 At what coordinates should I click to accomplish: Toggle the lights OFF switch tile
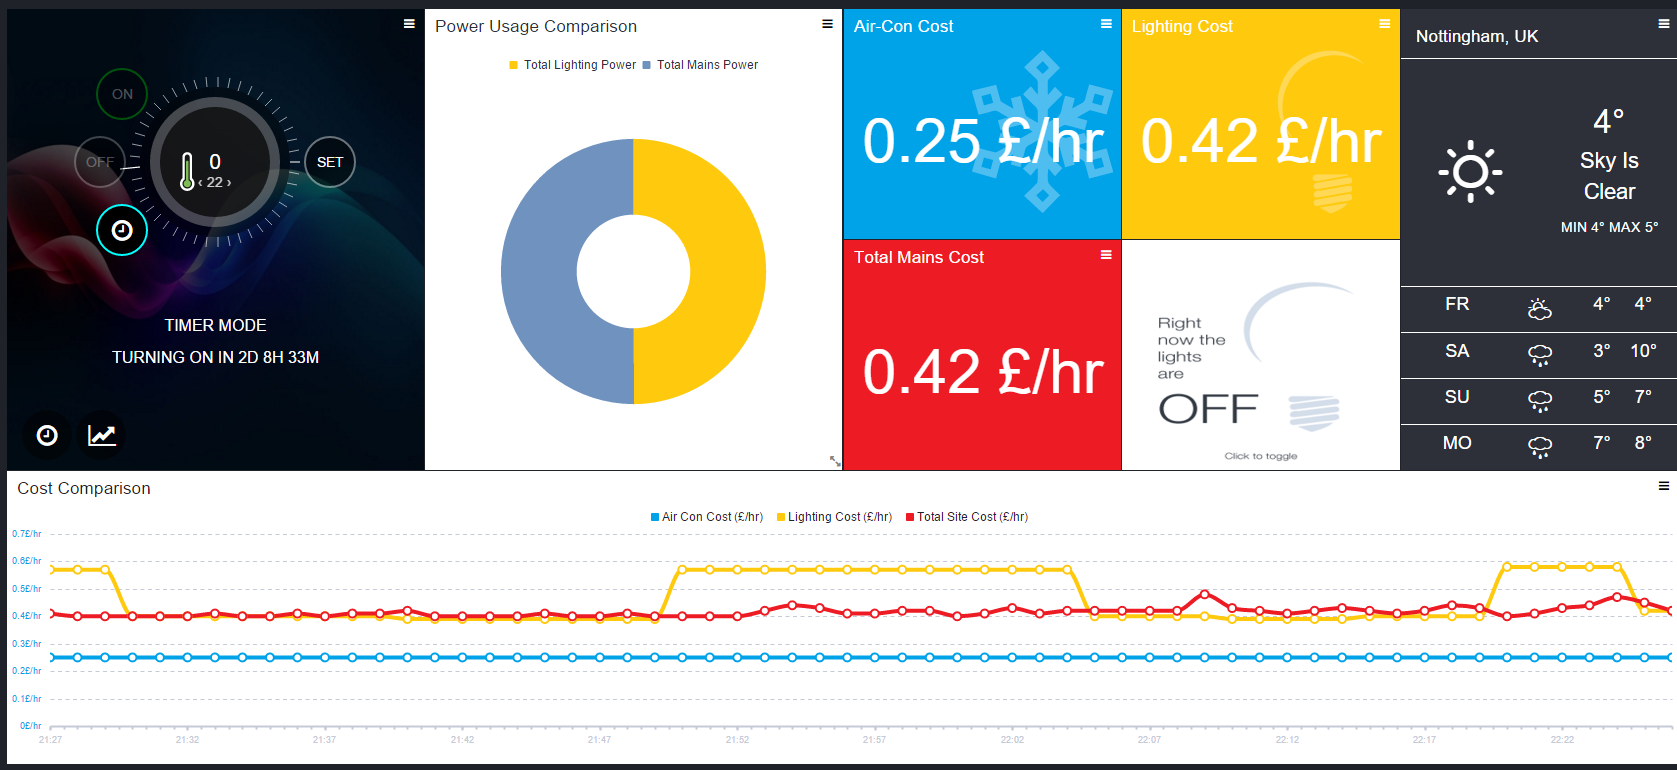1261,355
